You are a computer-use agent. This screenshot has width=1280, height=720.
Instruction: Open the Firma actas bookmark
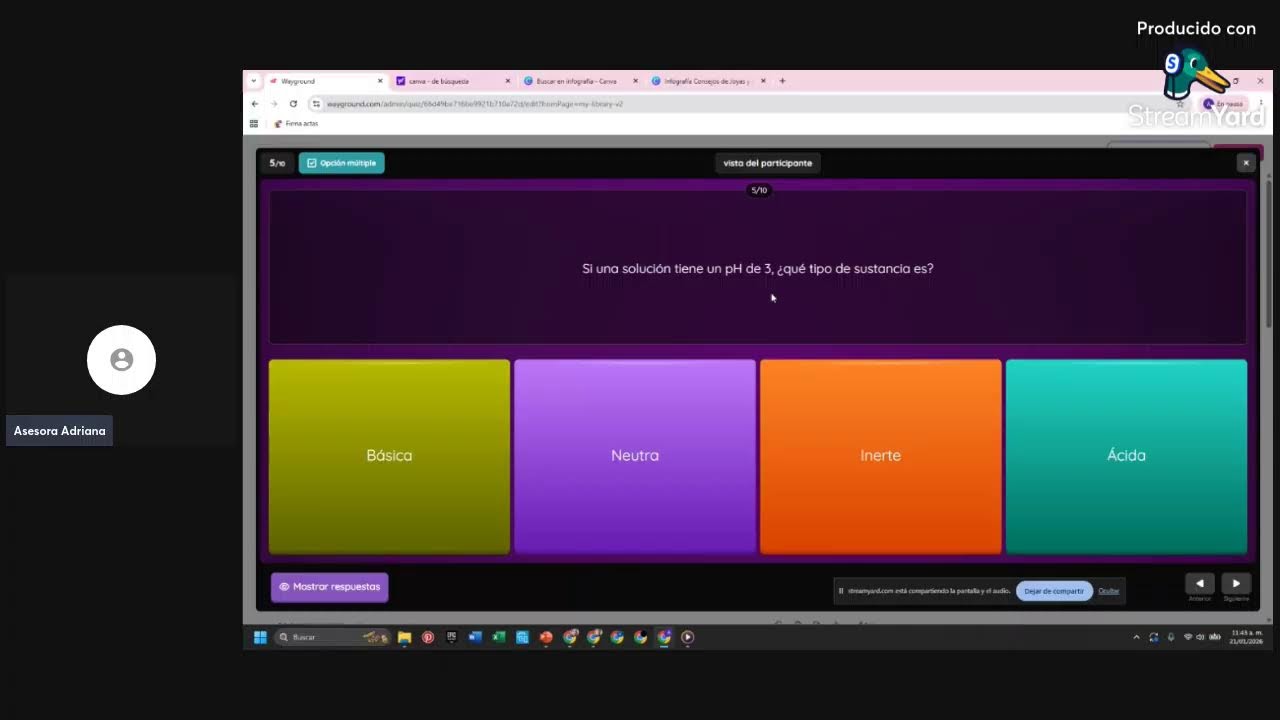coord(296,124)
